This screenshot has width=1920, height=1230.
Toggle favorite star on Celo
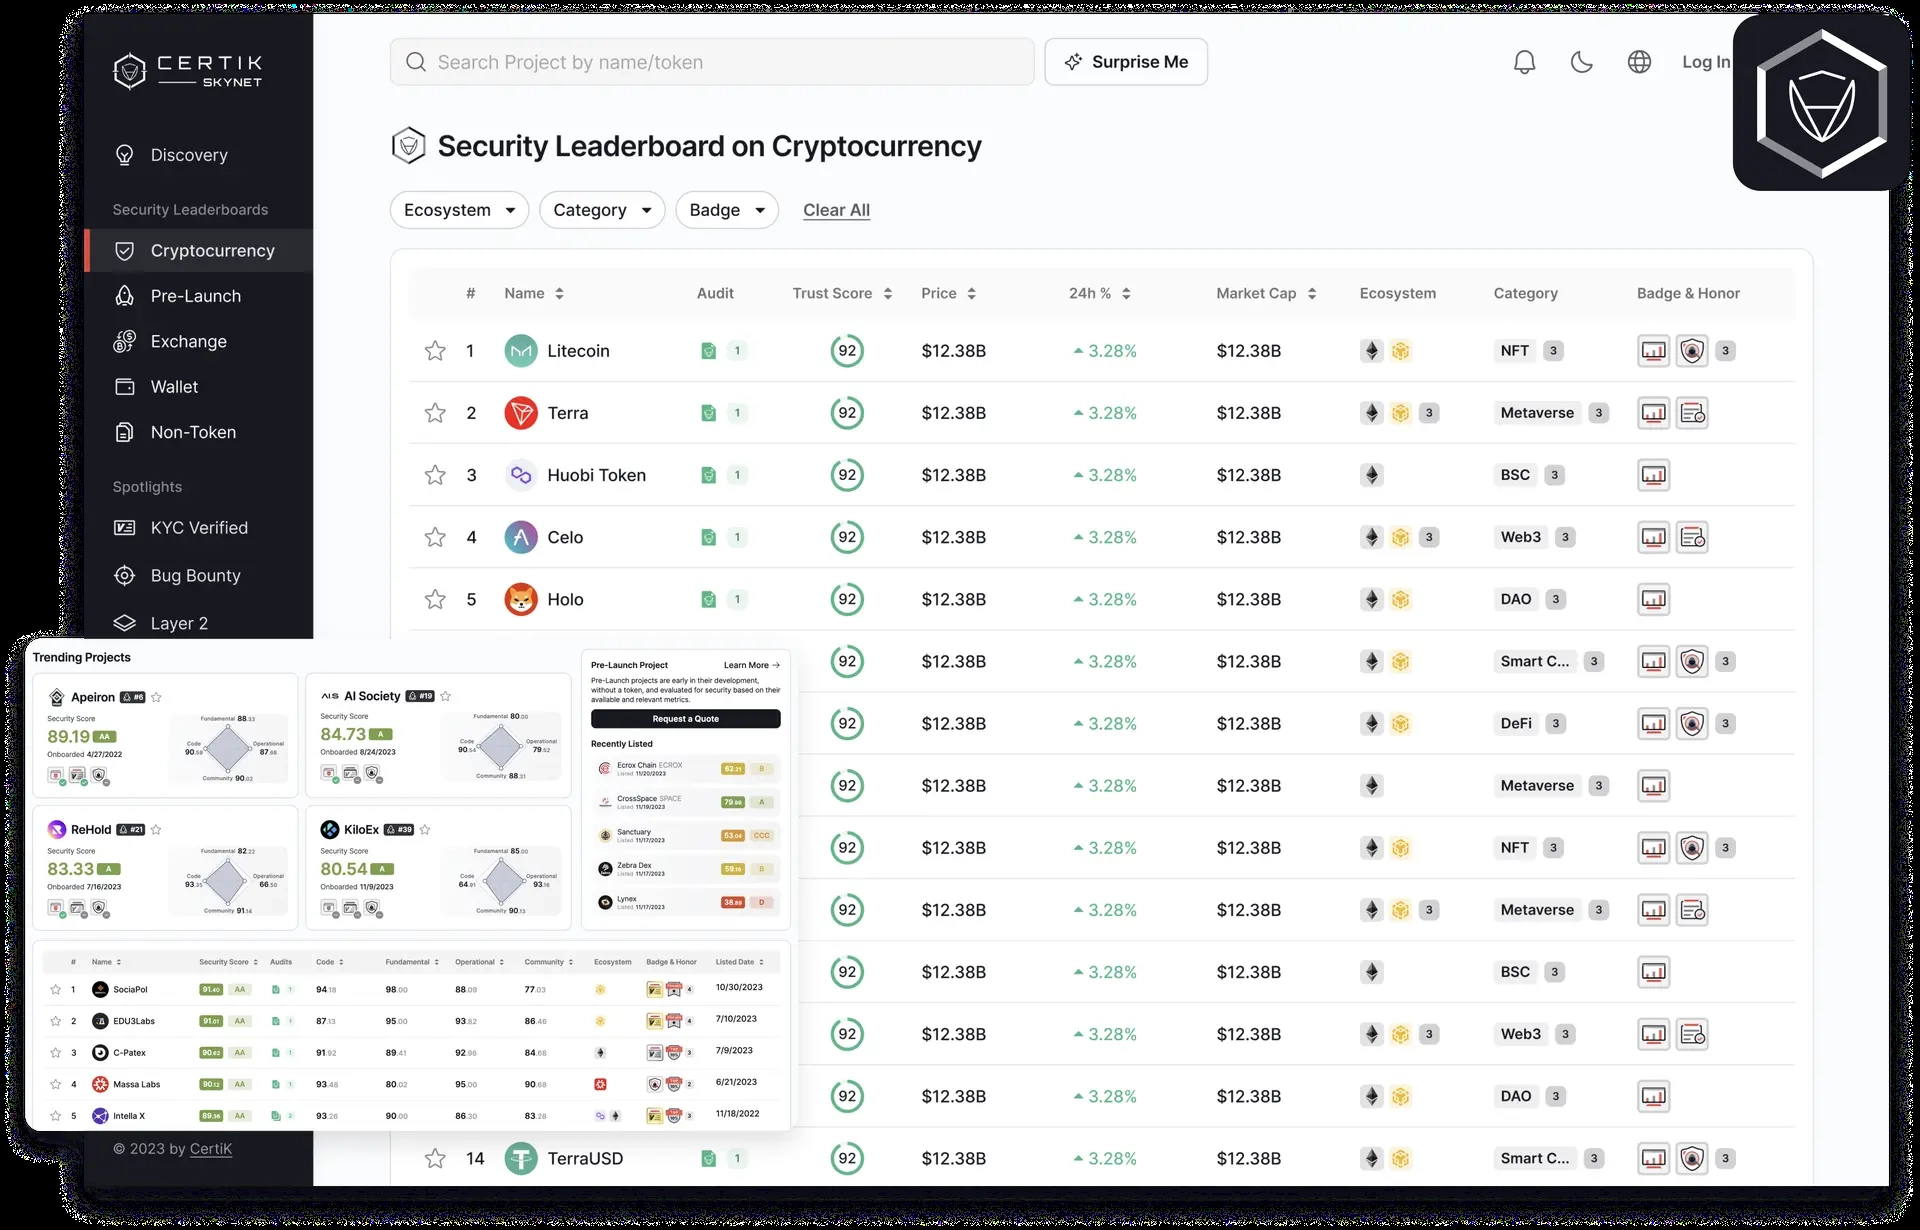435,537
